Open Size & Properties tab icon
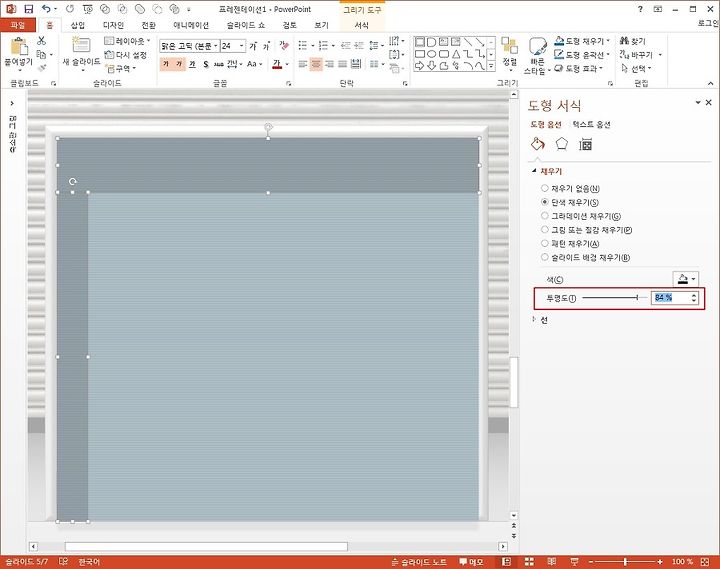Viewport: 720px width, 569px height. coord(585,145)
